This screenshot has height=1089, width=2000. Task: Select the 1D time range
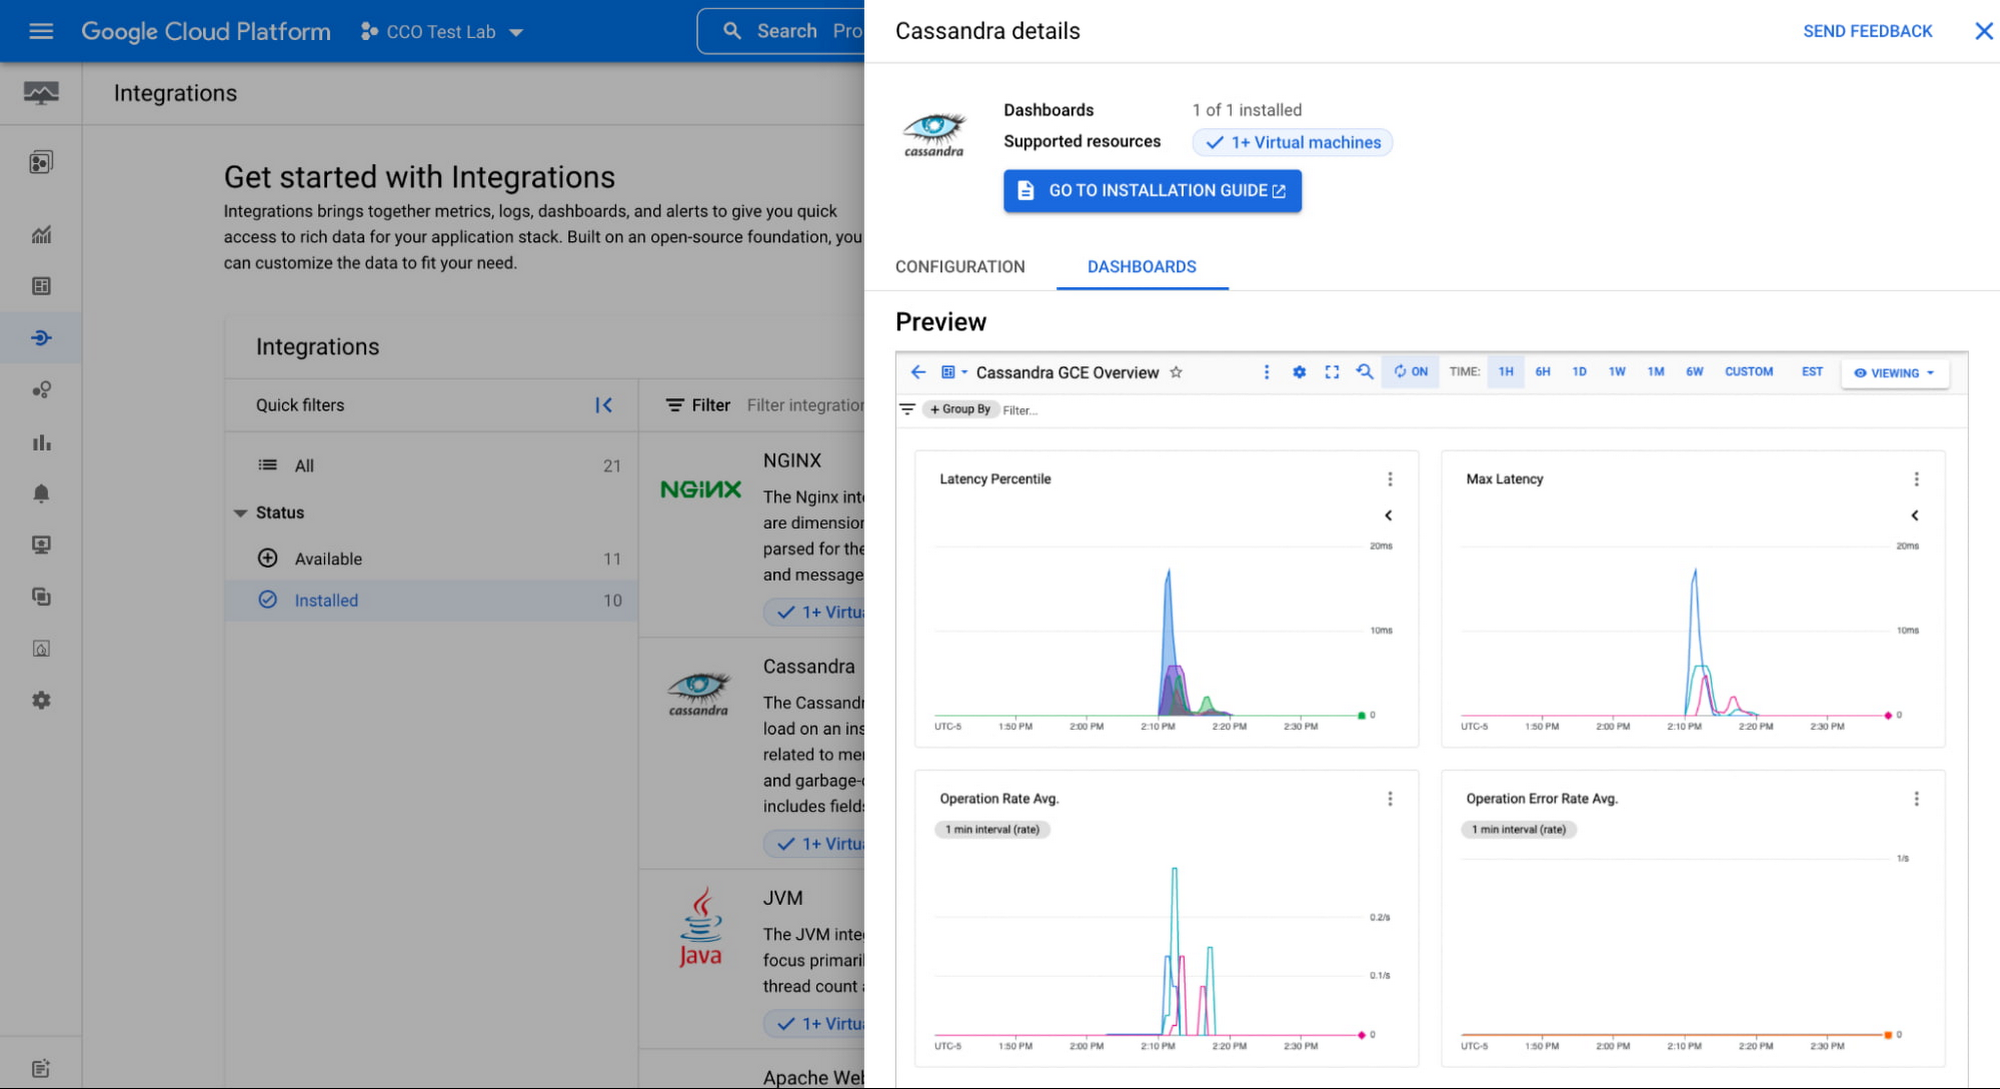(1579, 371)
